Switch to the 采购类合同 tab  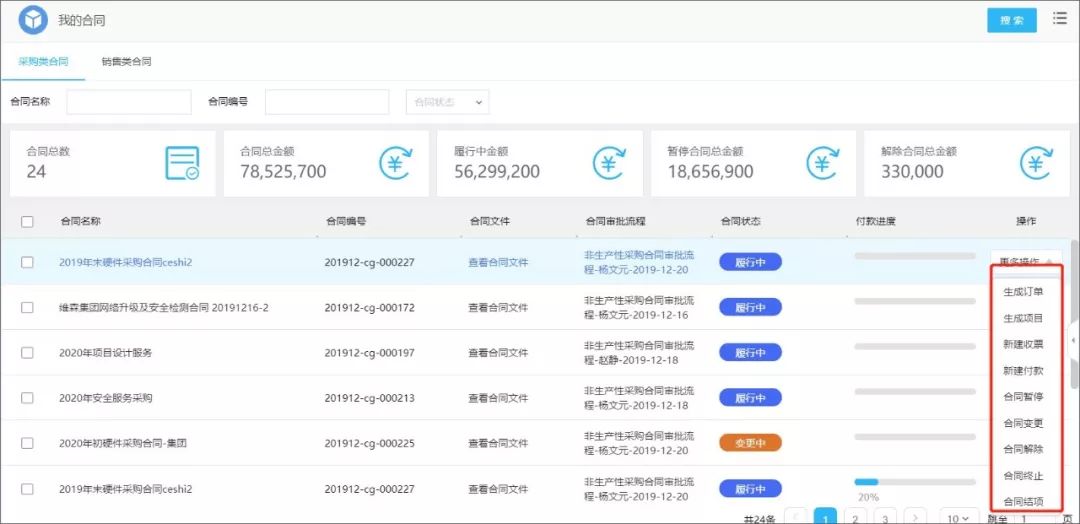43,61
